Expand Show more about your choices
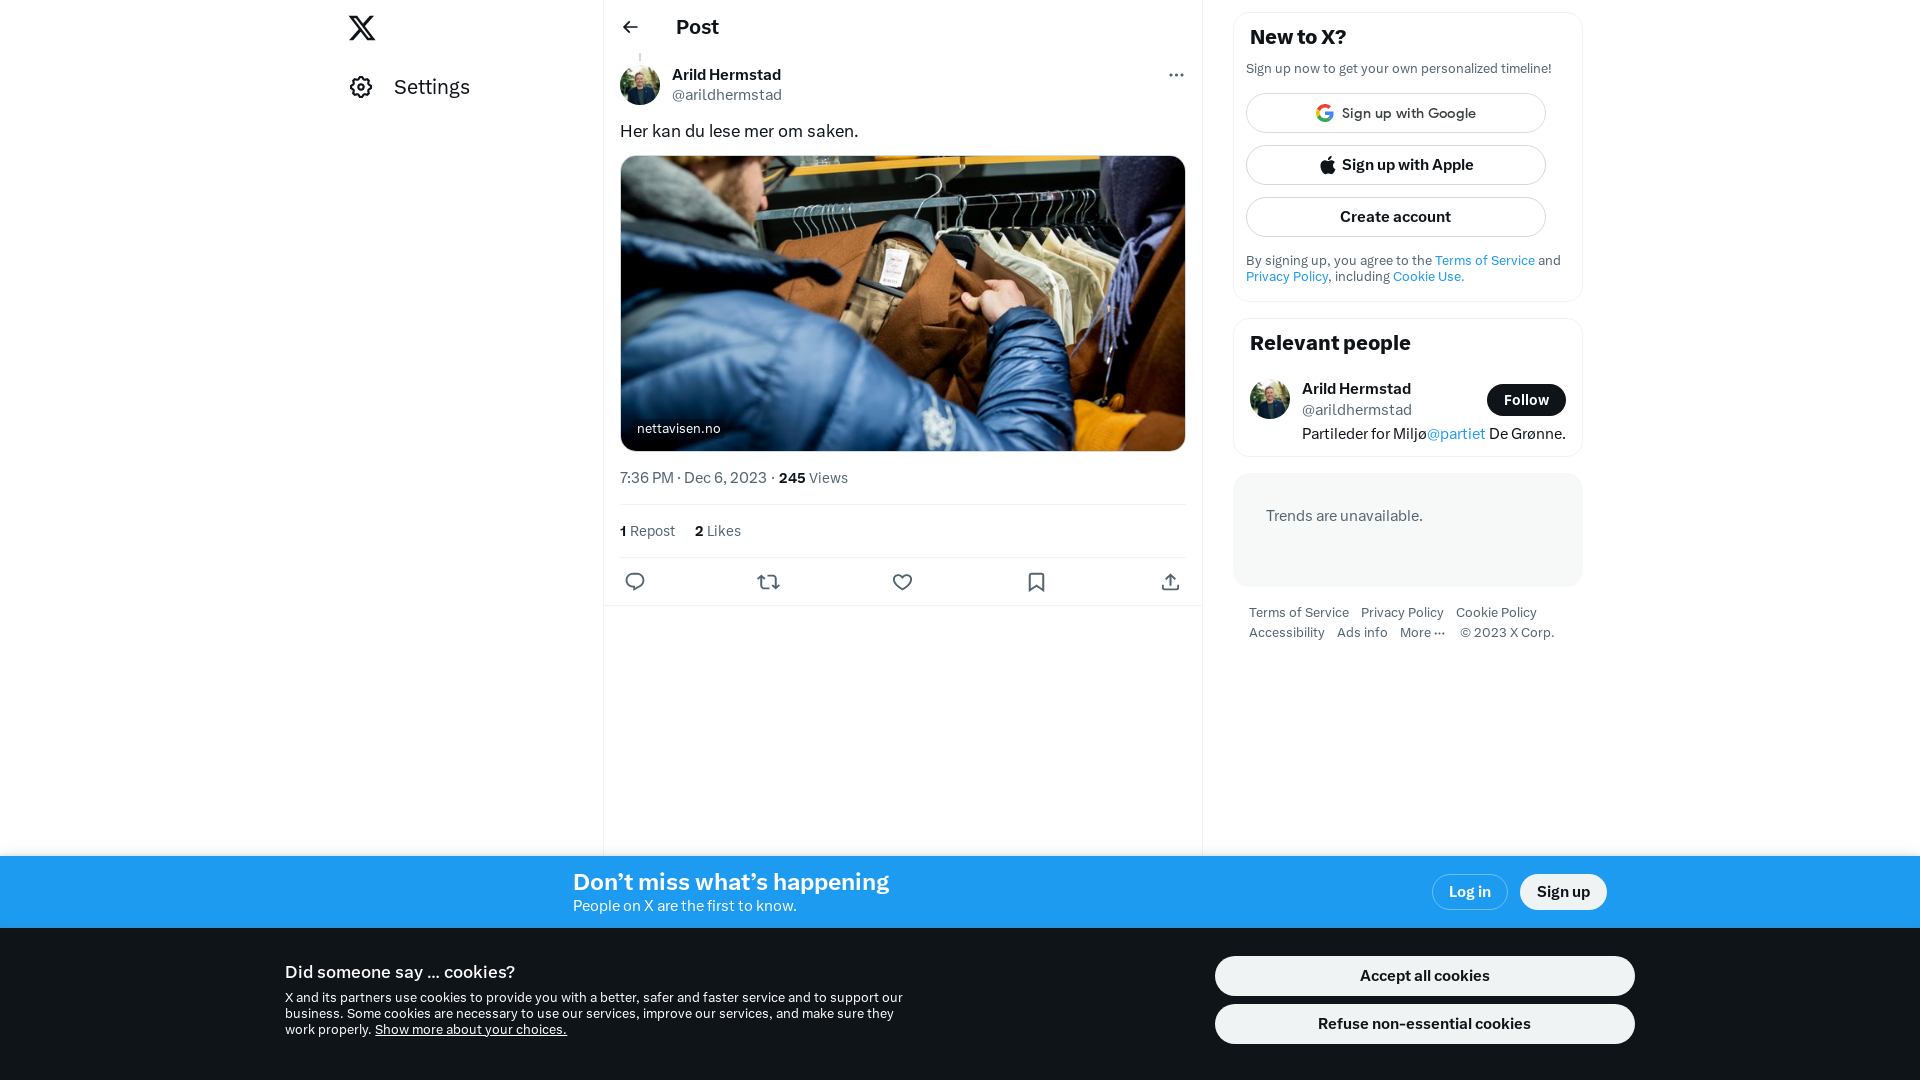 [471, 1030]
